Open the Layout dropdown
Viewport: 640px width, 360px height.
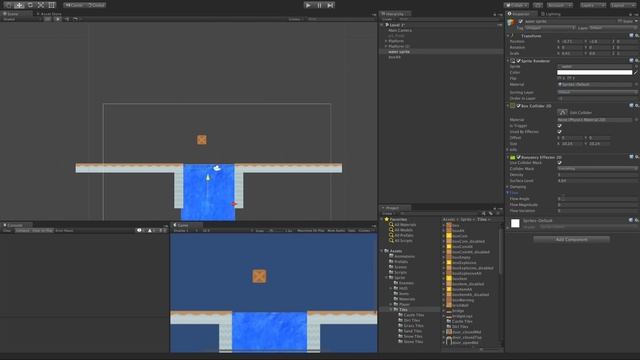pyautogui.click(x=623, y=5)
